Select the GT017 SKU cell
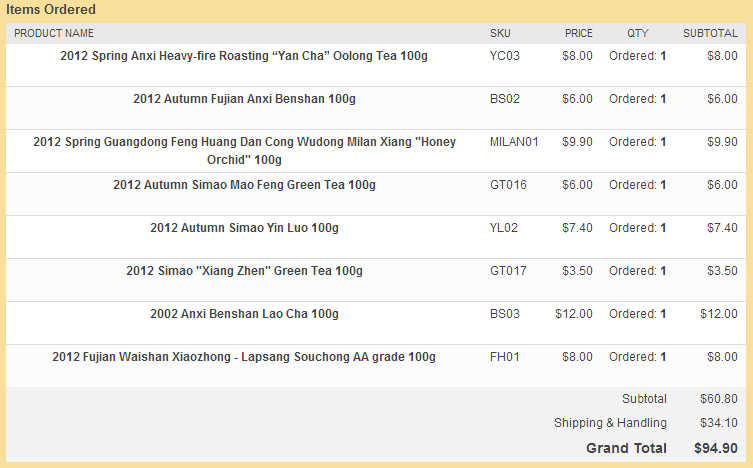The image size is (753, 468). coord(508,271)
